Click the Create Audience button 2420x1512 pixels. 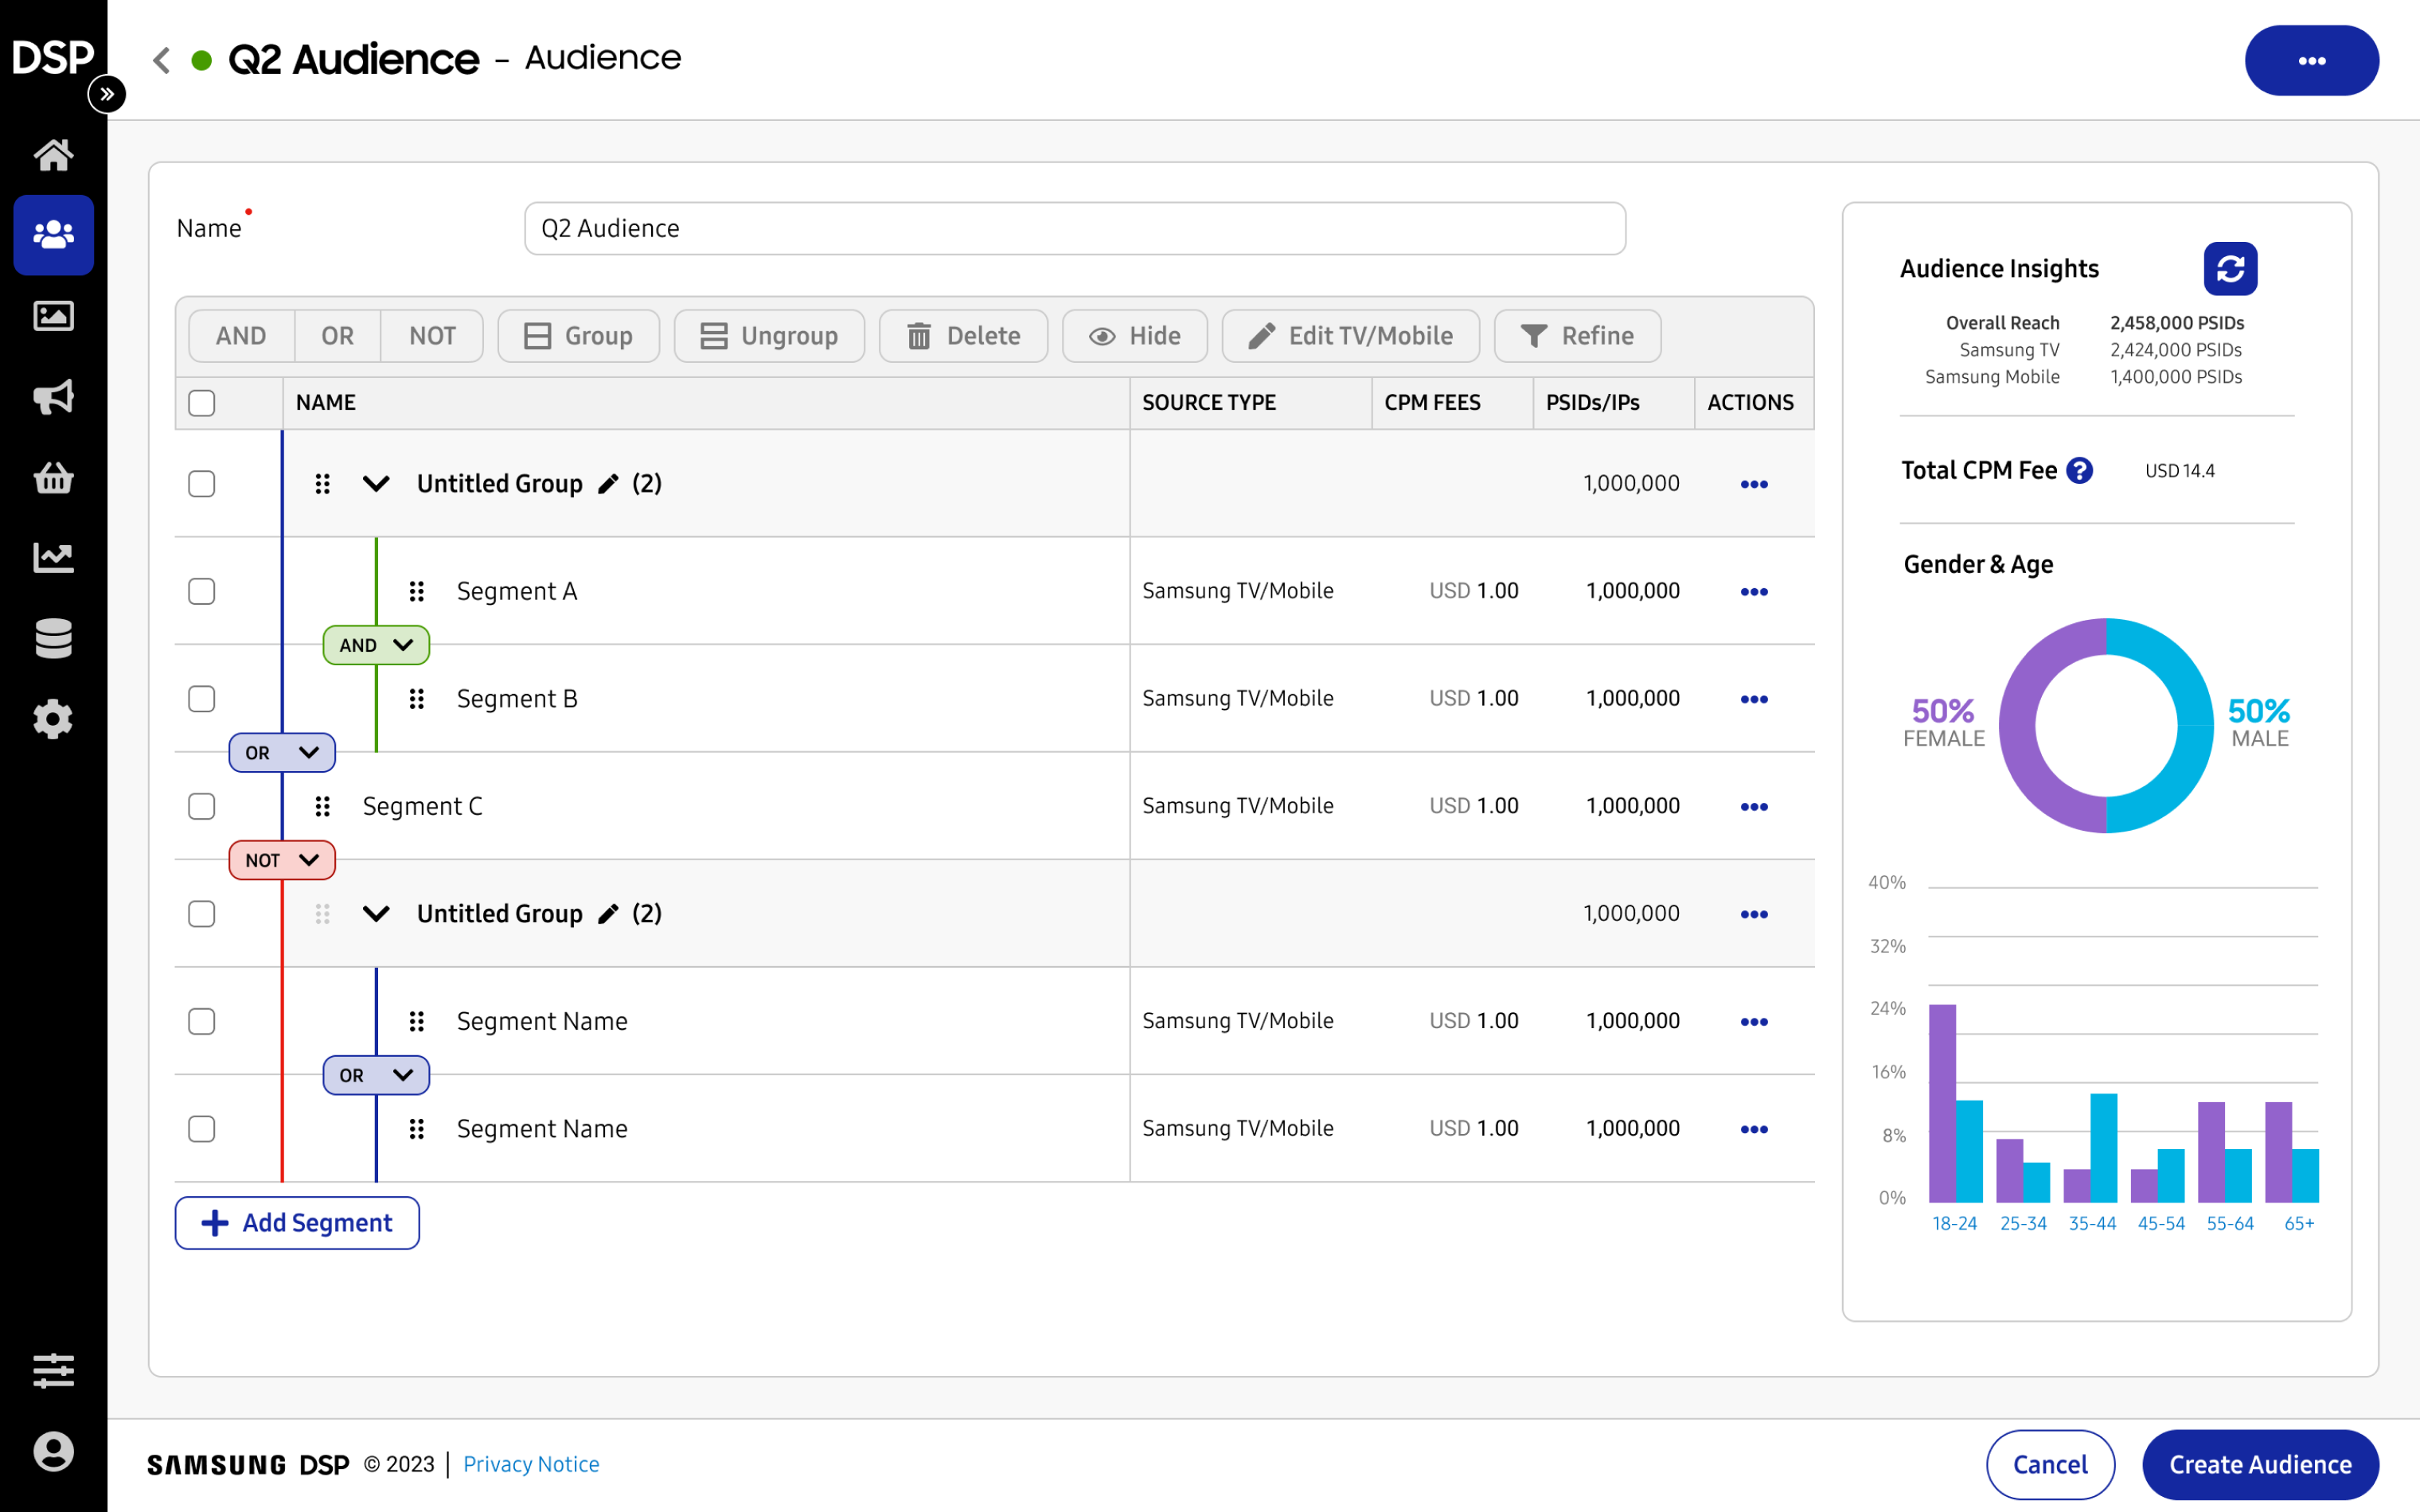pyautogui.click(x=2259, y=1464)
